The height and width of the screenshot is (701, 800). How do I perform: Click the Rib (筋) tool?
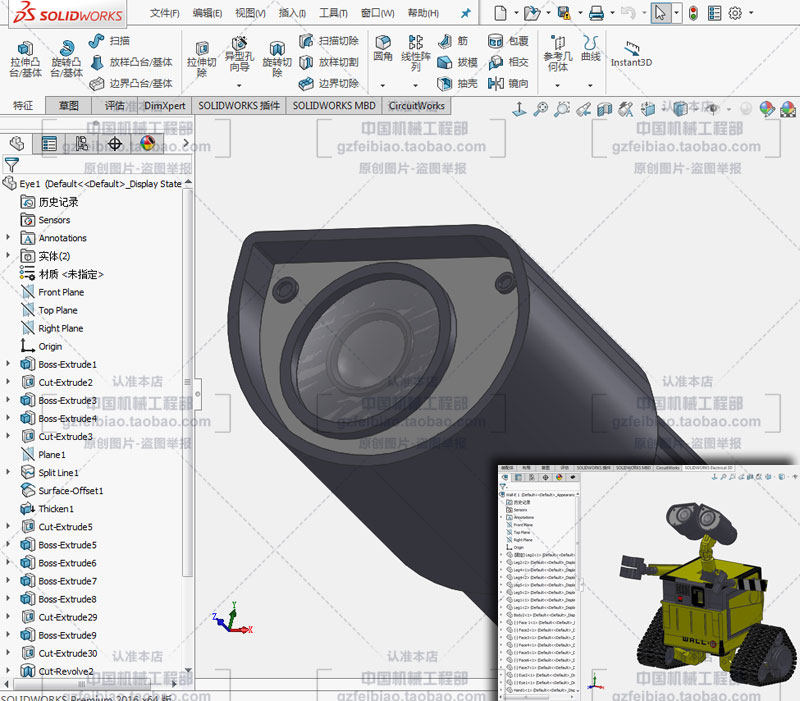[453, 41]
